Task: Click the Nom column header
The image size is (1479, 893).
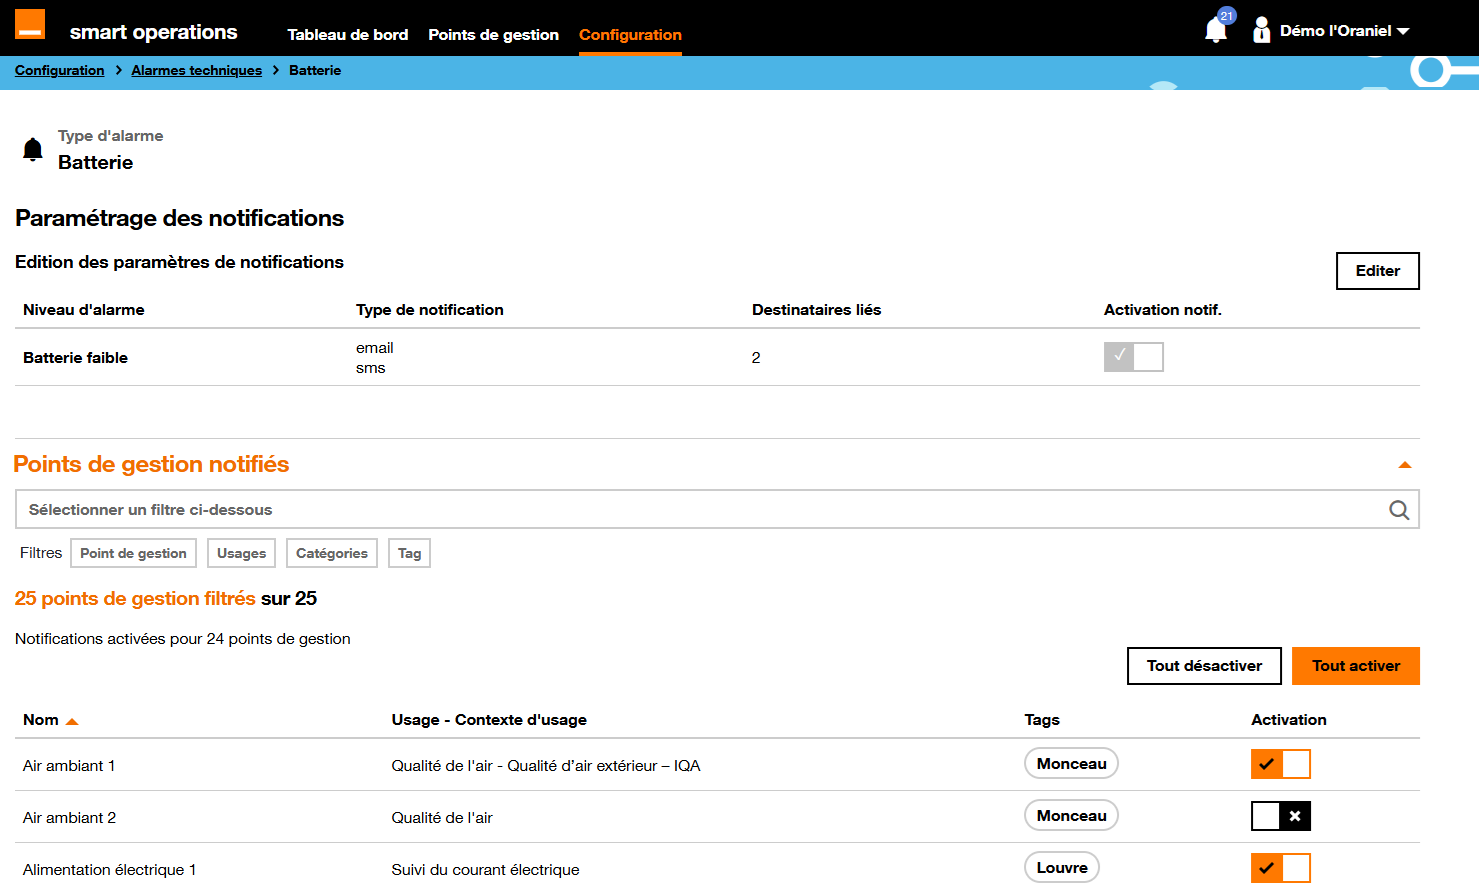Action: [41, 720]
